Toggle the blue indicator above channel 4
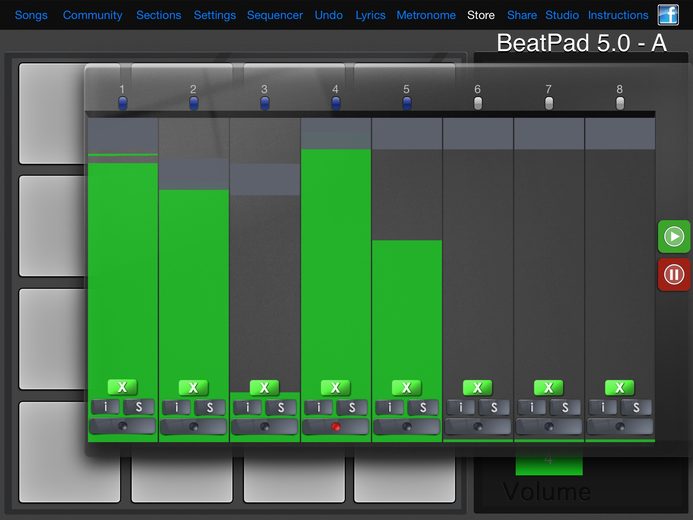The width and height of the screenshot is (693, 520). [x=335, y=103]
